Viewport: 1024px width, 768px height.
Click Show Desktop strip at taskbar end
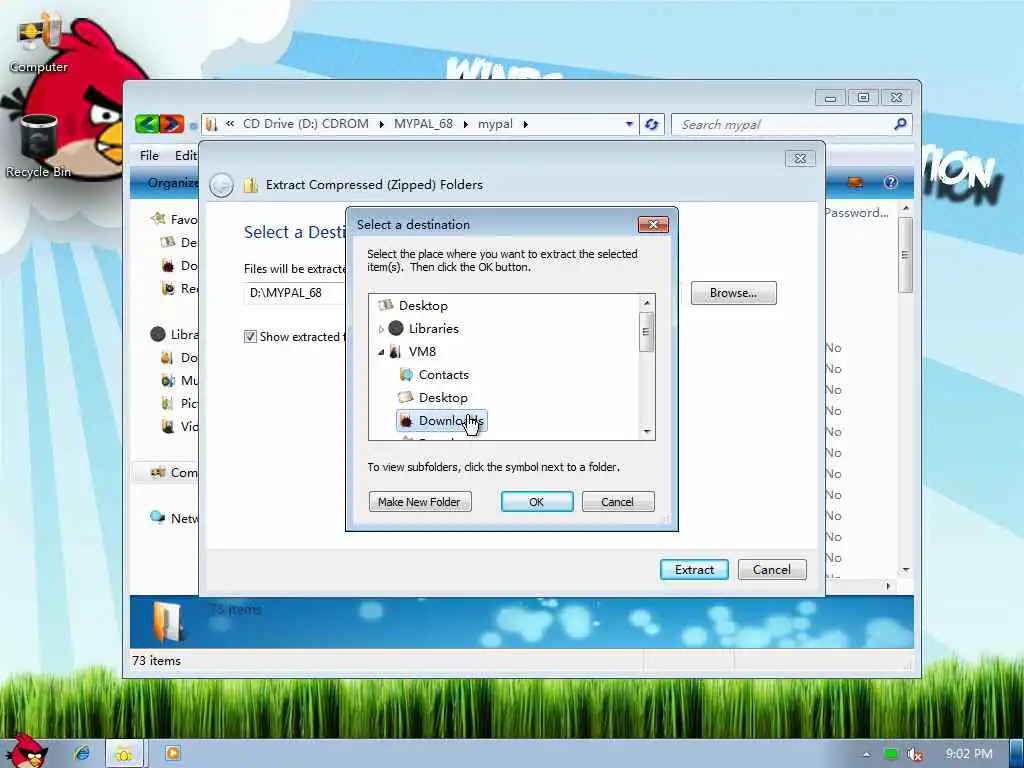pyautogui.click(x=1016, y=754)
